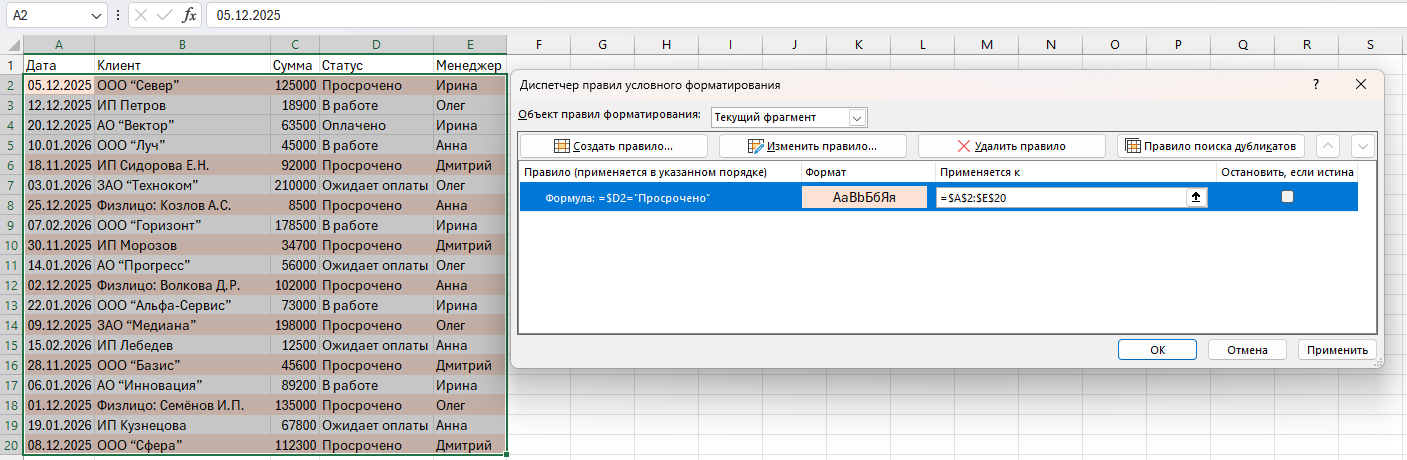Click amount cell 112300
The height and width of the screenshot is (460, 1407).
pyautogui.click(x=295, y=445)
